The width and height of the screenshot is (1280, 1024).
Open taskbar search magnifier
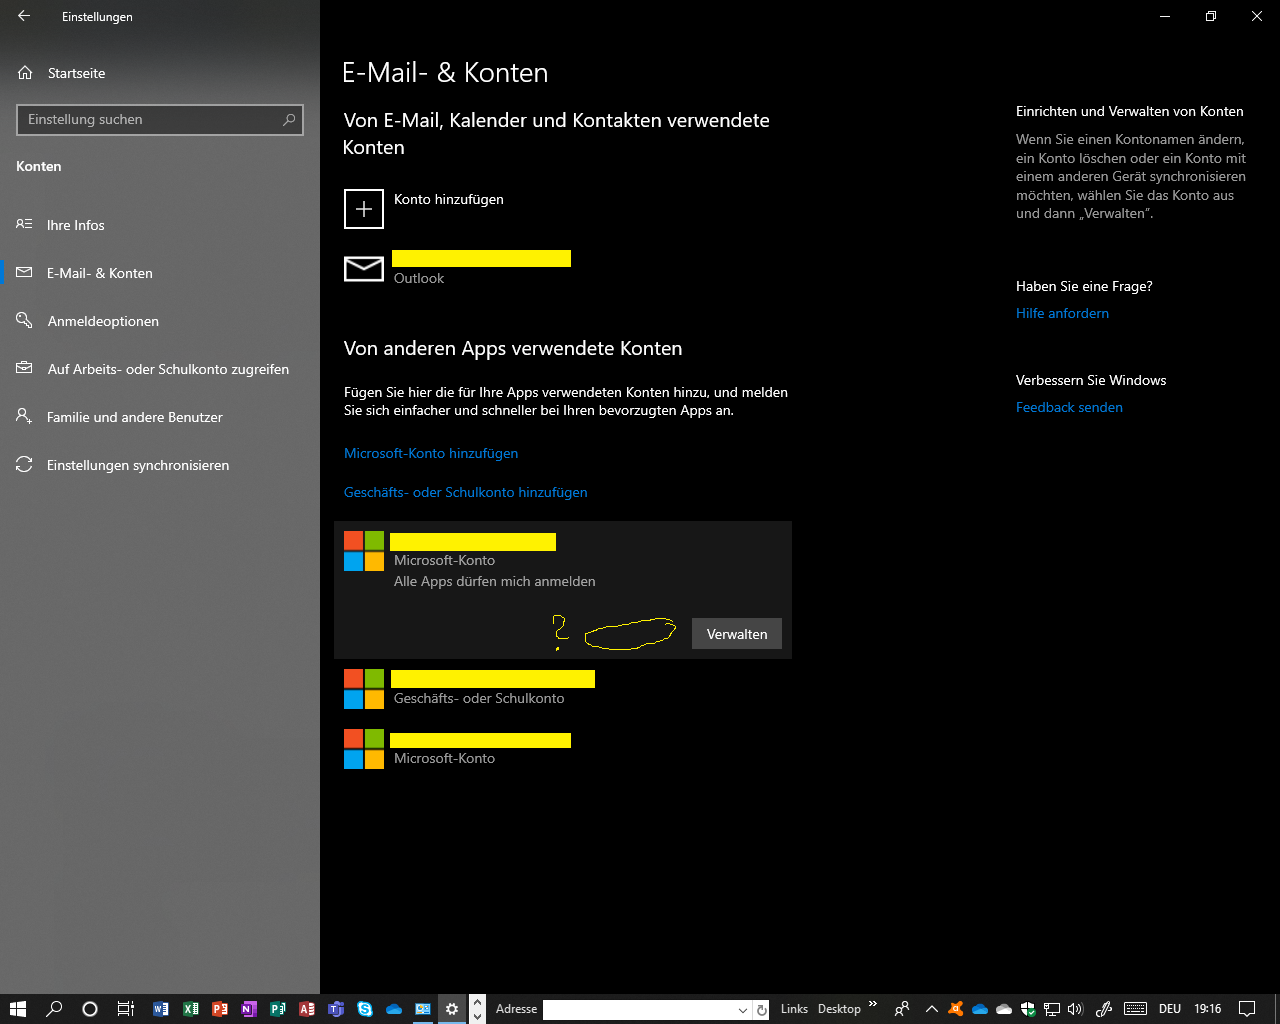(x=54, y=1009)
